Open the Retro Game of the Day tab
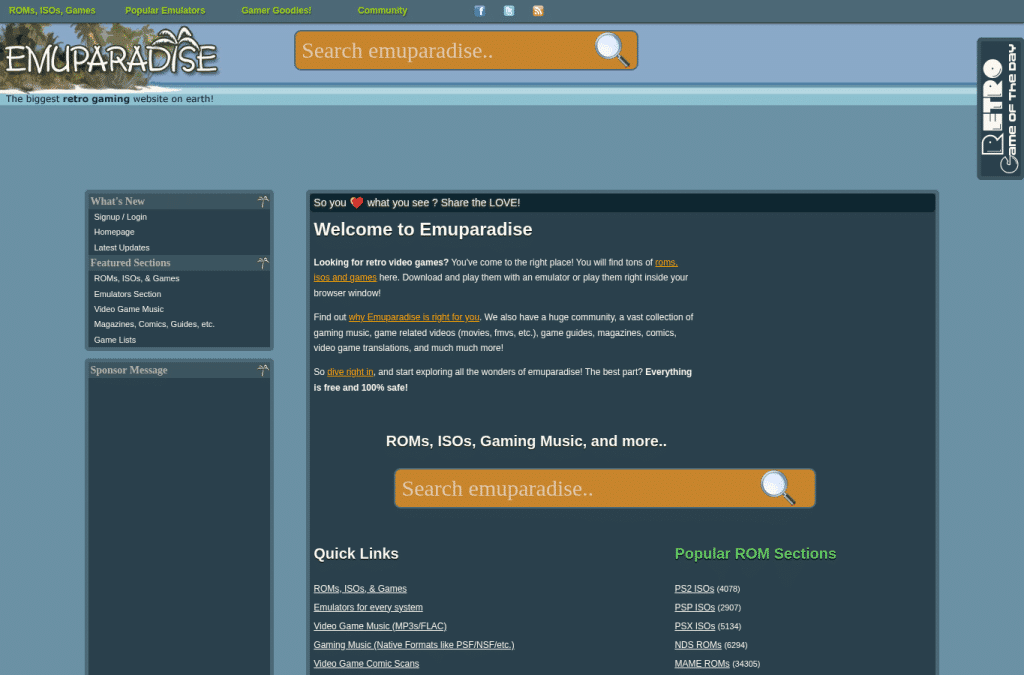 (1000, 108)
